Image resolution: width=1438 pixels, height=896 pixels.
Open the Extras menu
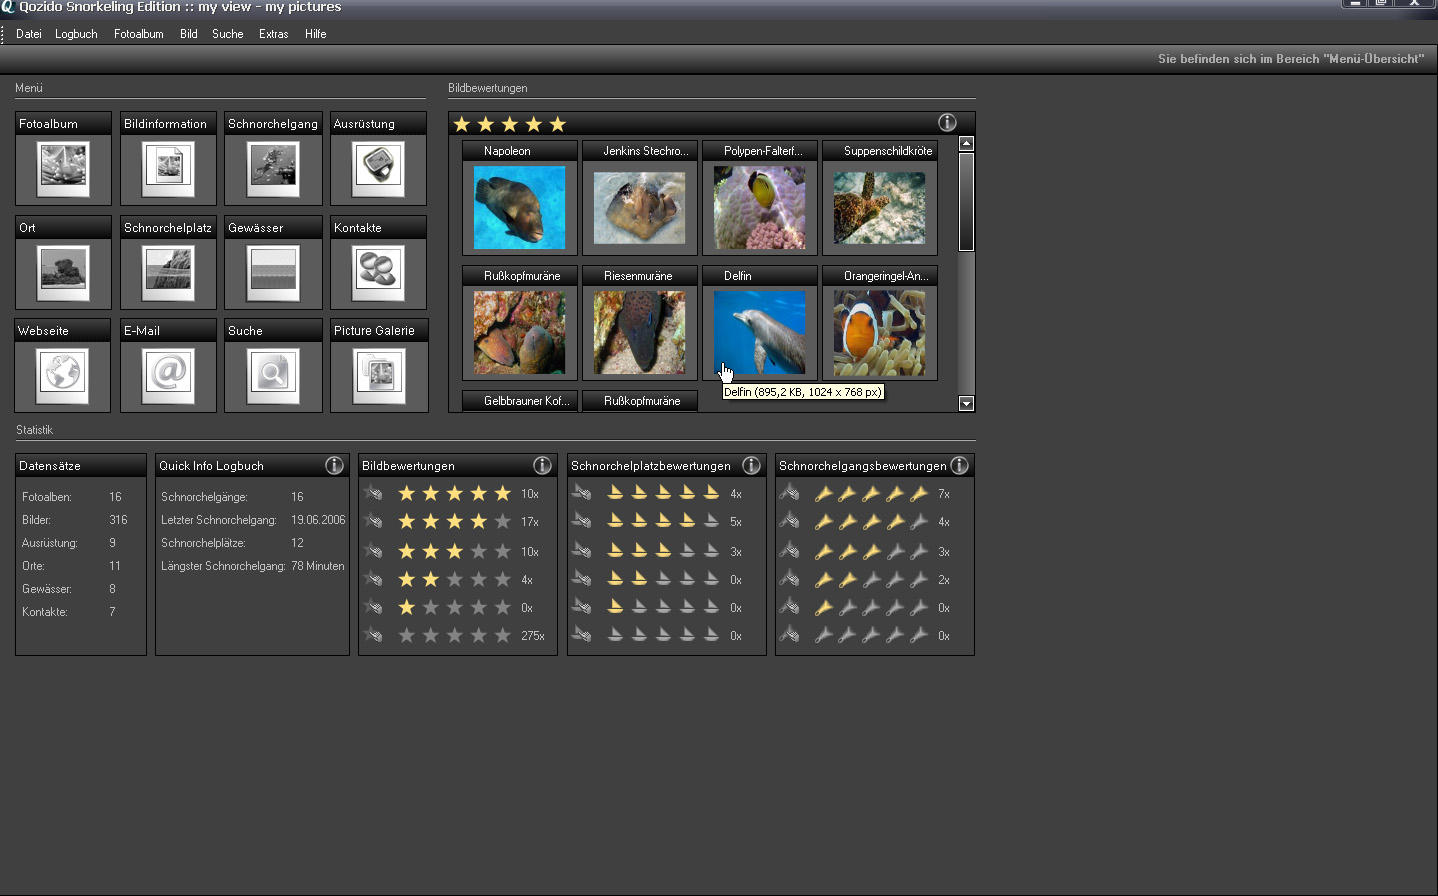(273, 34)
